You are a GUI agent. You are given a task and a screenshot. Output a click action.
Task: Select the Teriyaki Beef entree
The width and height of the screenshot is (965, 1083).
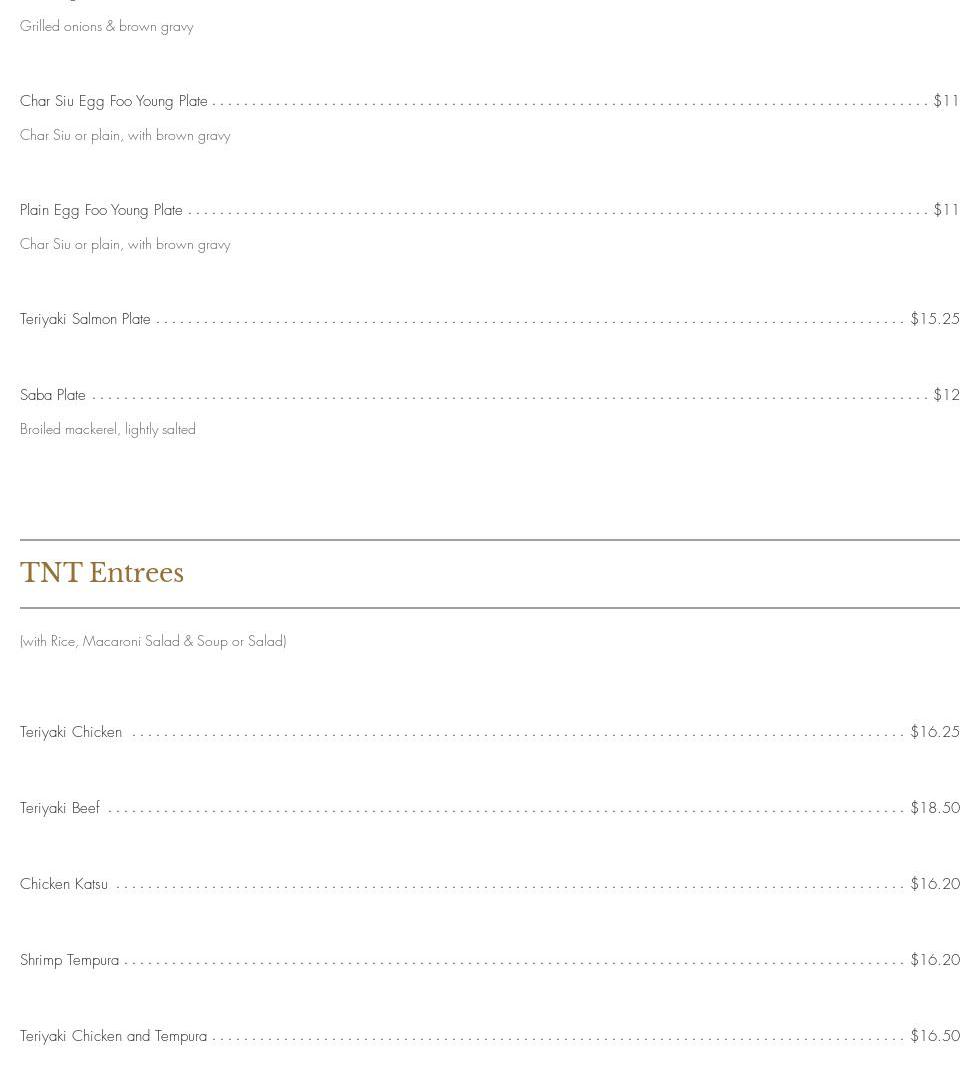[60, 808]
